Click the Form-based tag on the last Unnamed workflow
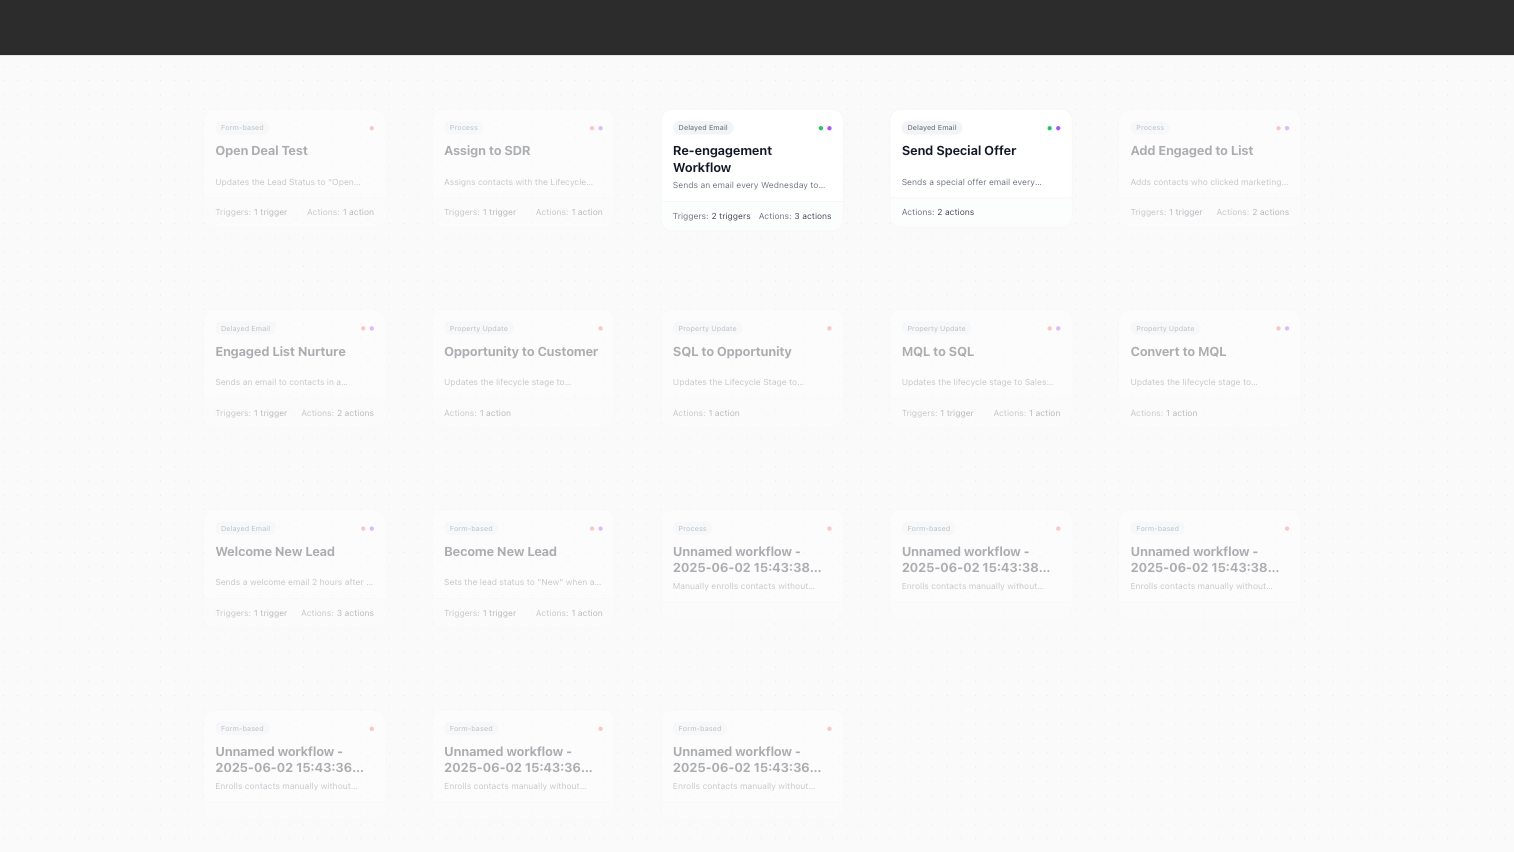 pos(699,728)
